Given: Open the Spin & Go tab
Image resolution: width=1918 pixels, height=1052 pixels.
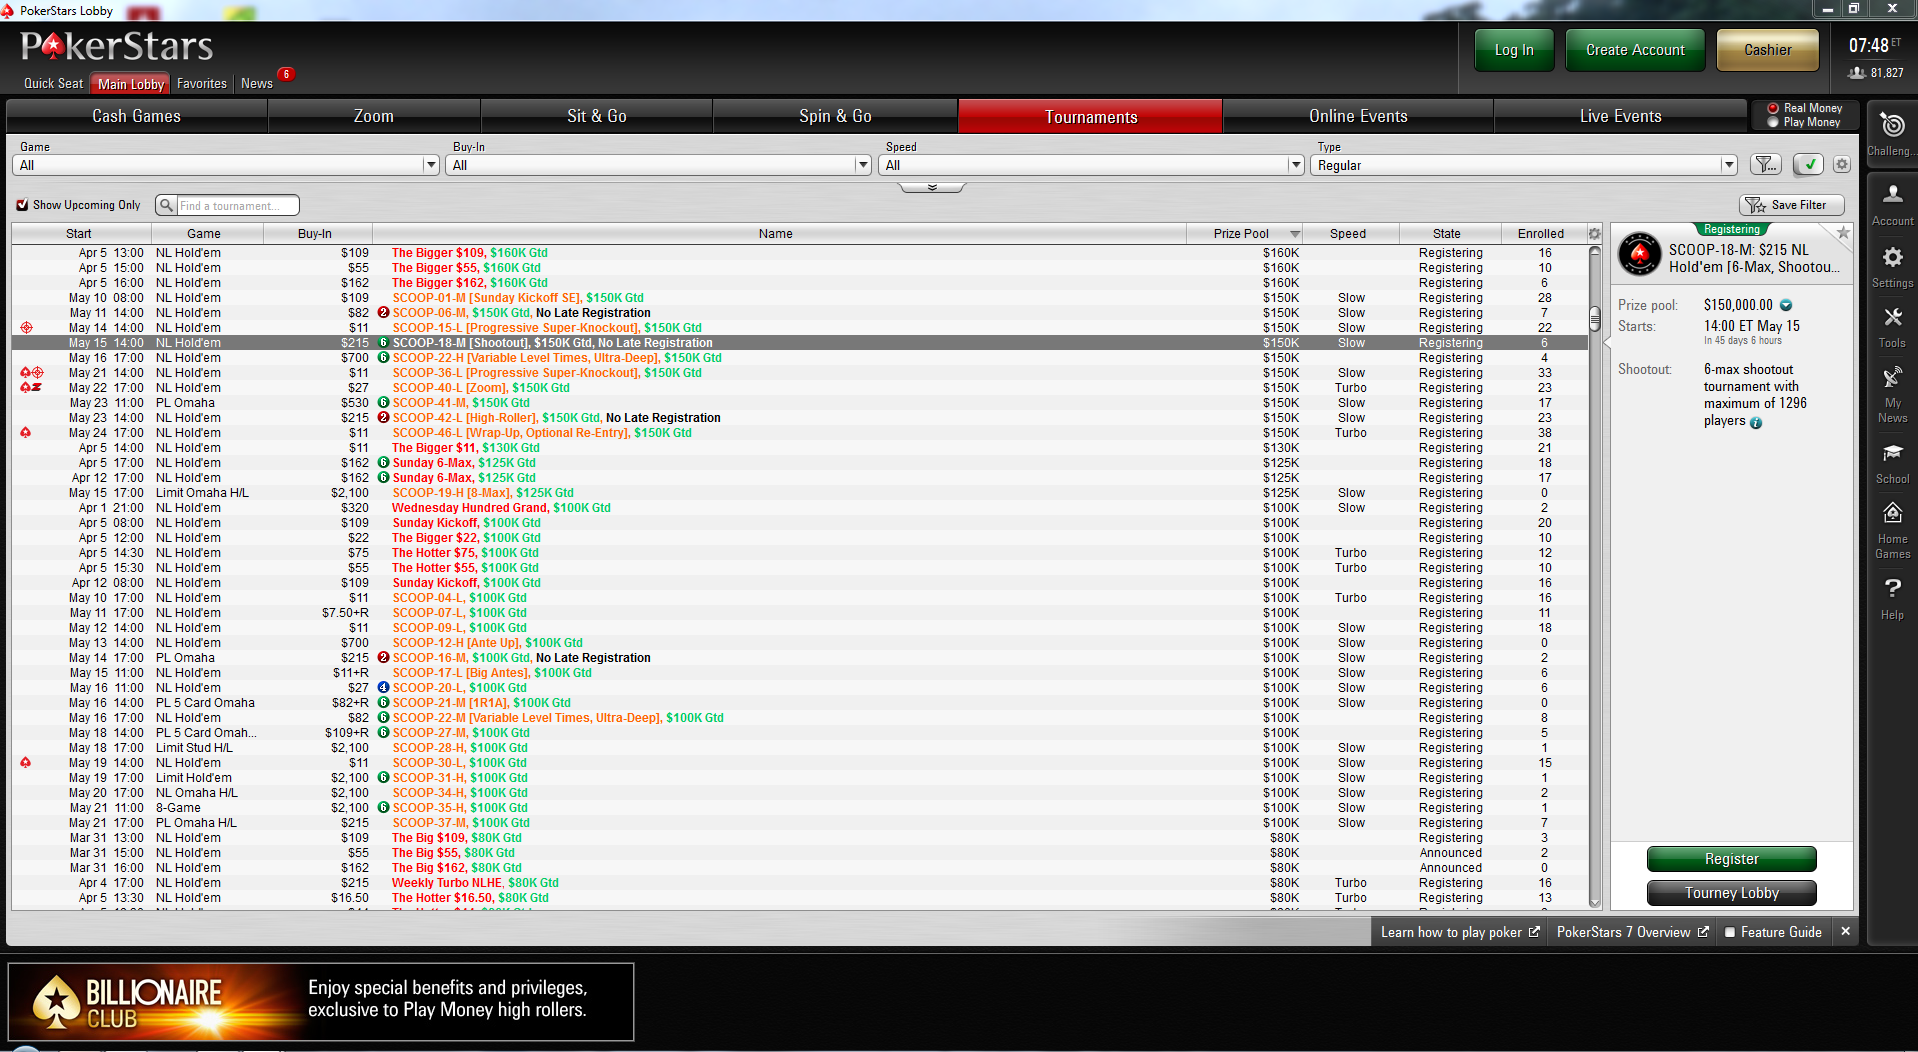Looking at the screenshot, I should 835,116.
